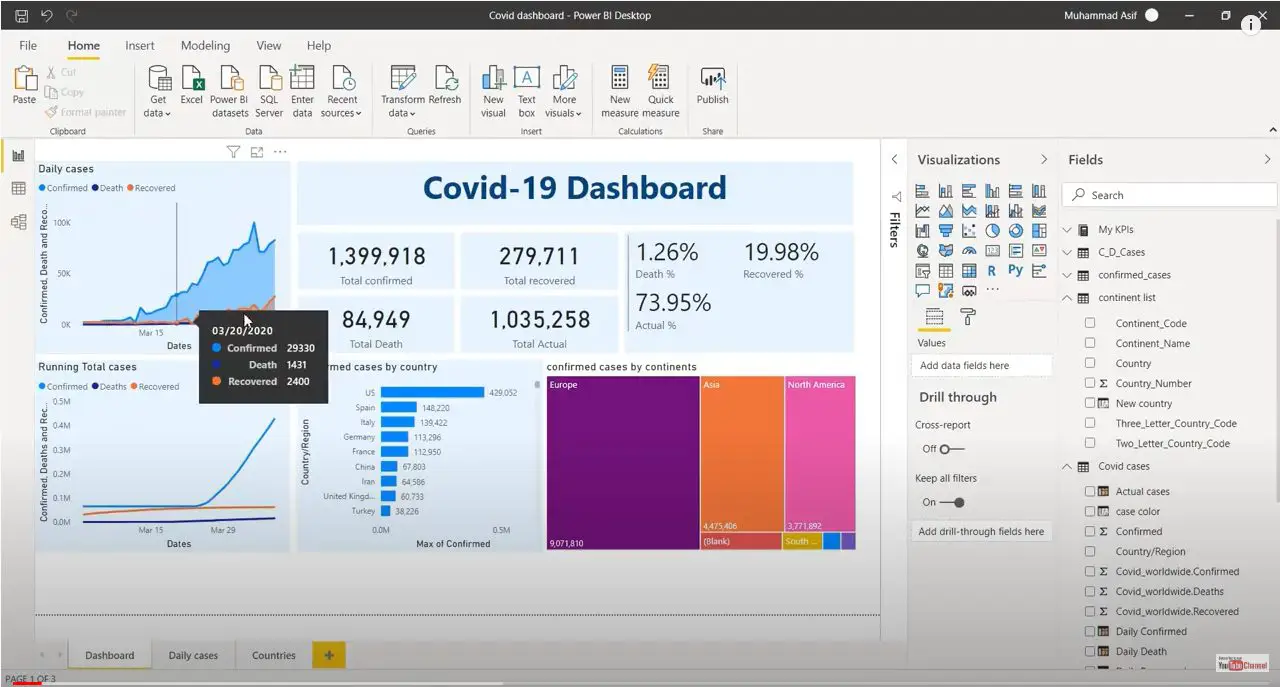Choose the area chart visual
1280x687 pixels.
pos(946,211)
